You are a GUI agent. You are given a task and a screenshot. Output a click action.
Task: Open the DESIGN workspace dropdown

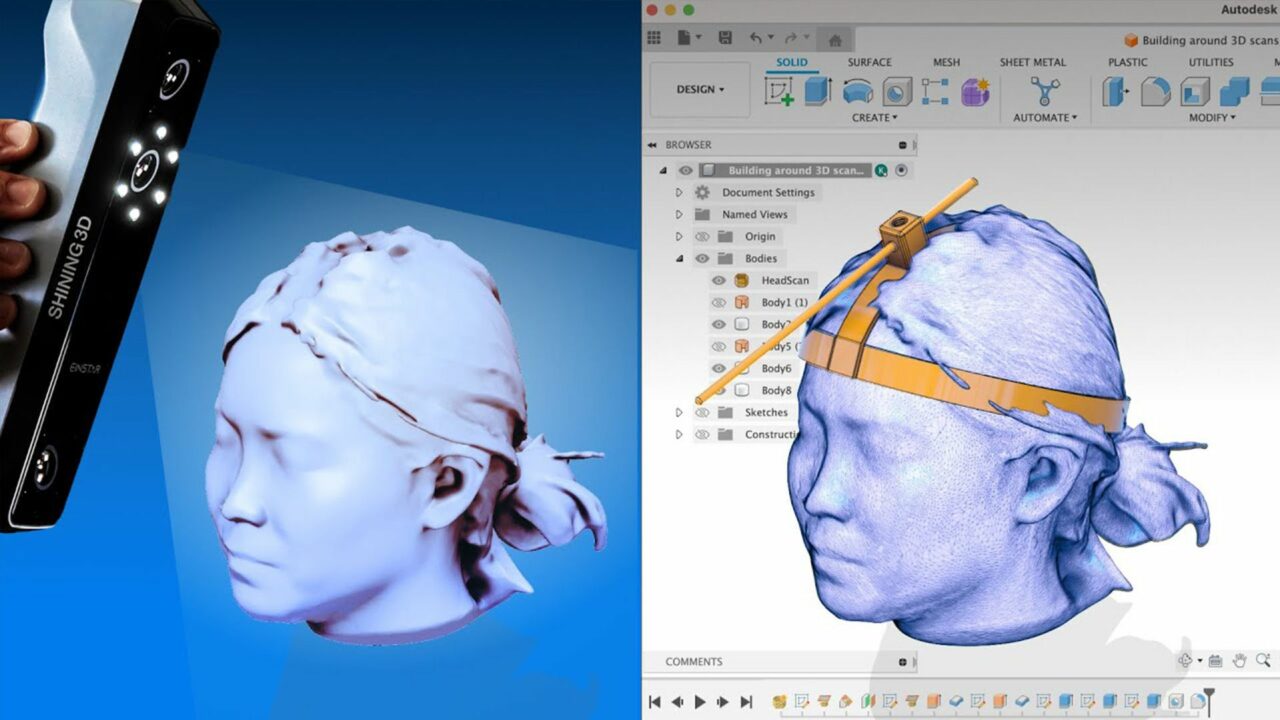click(x=698, y=90)
